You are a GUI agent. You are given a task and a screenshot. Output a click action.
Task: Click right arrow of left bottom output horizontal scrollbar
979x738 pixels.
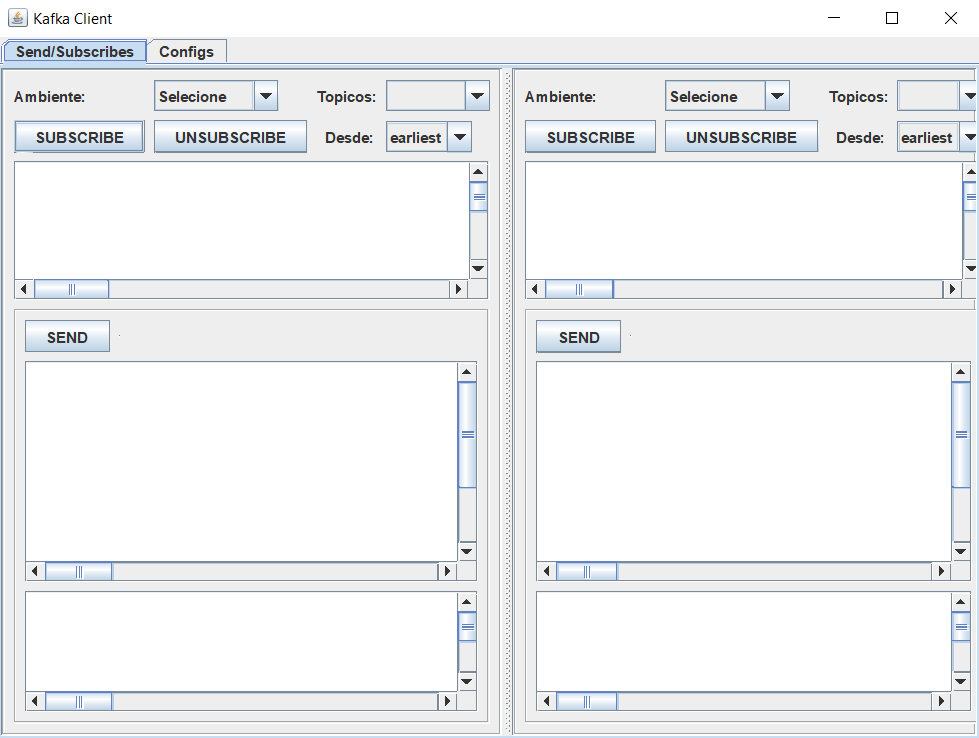[x=448, y=701]
